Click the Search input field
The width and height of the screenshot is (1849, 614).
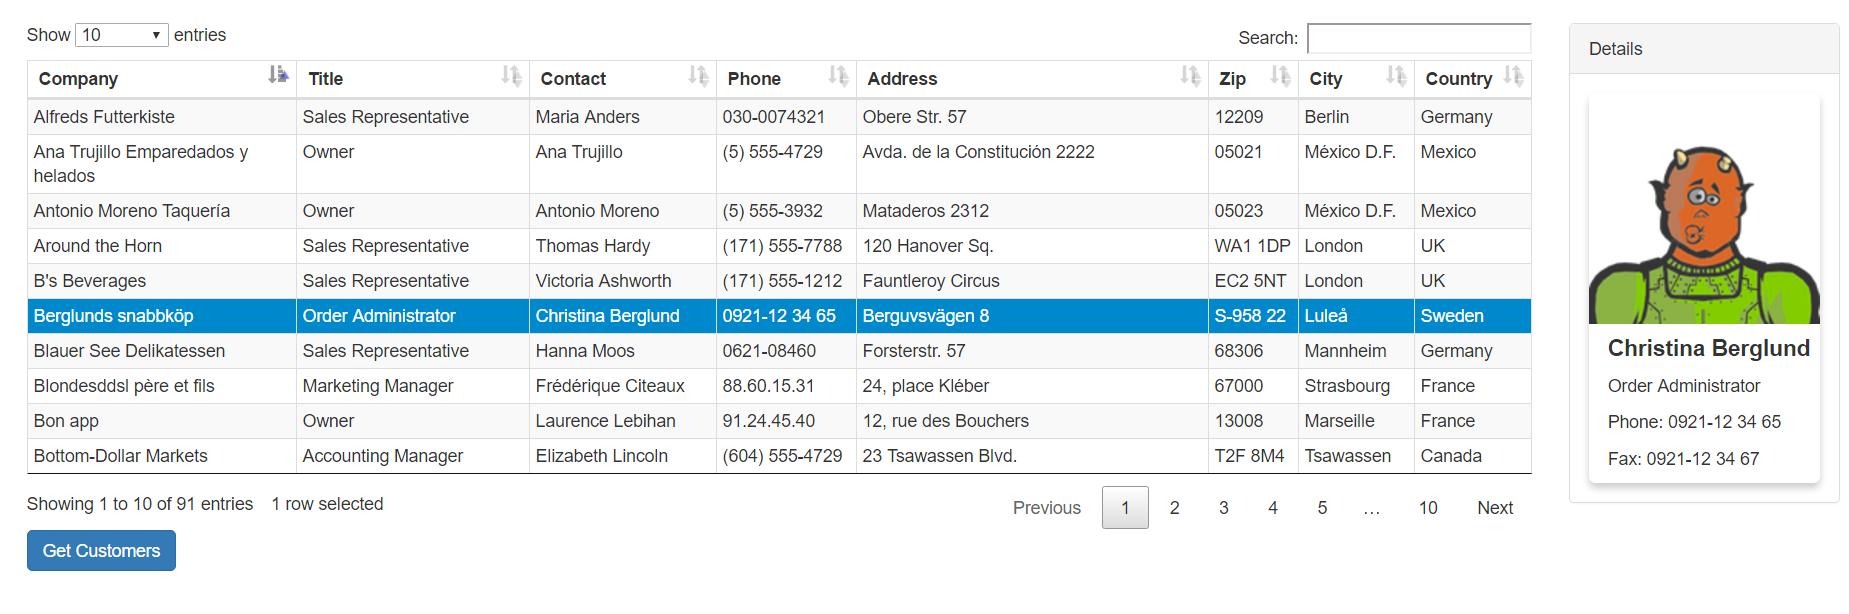1418,38
